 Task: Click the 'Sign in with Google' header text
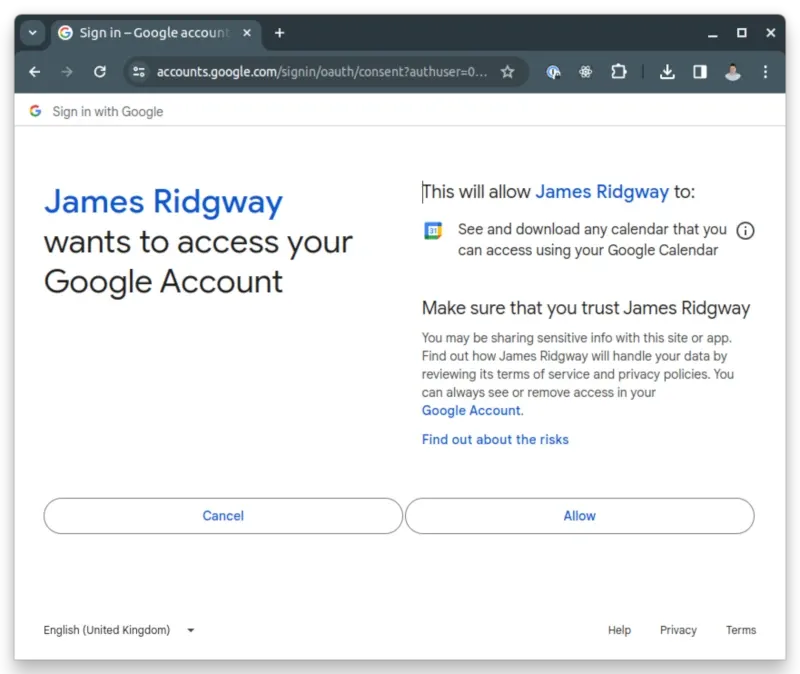coord(108,112)
